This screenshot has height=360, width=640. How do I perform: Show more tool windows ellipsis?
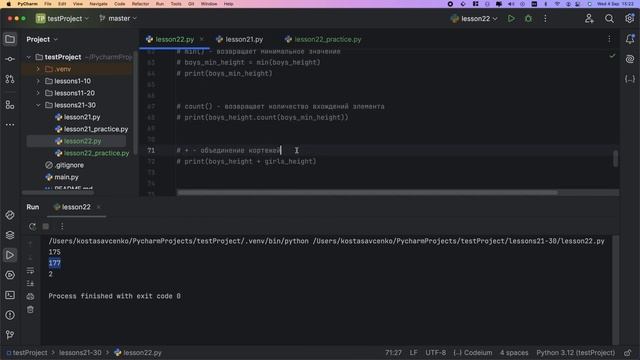coord(10,124)
